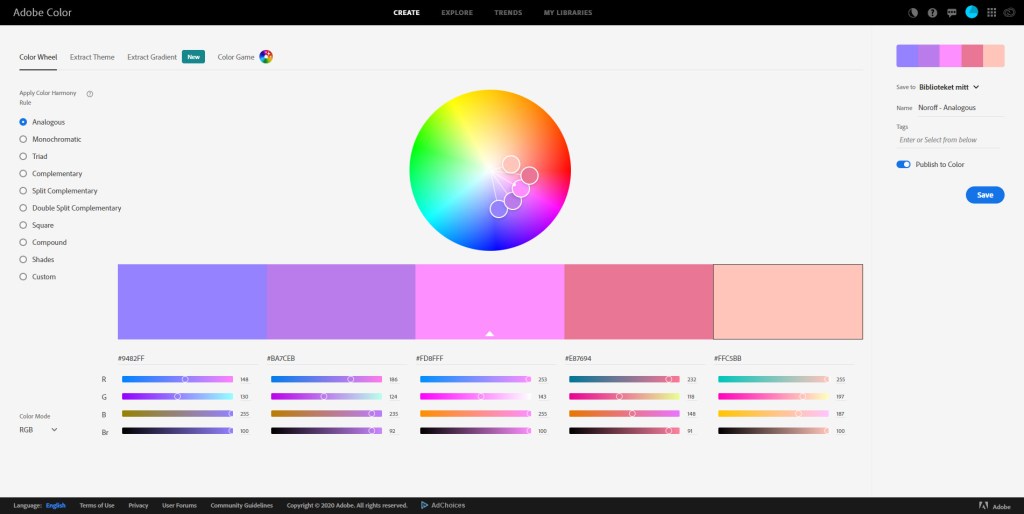The width and height of the screenshot is (1024, 514).
Task: Switch to the Extract Theme tab
Action: click(x=91, y=57)
